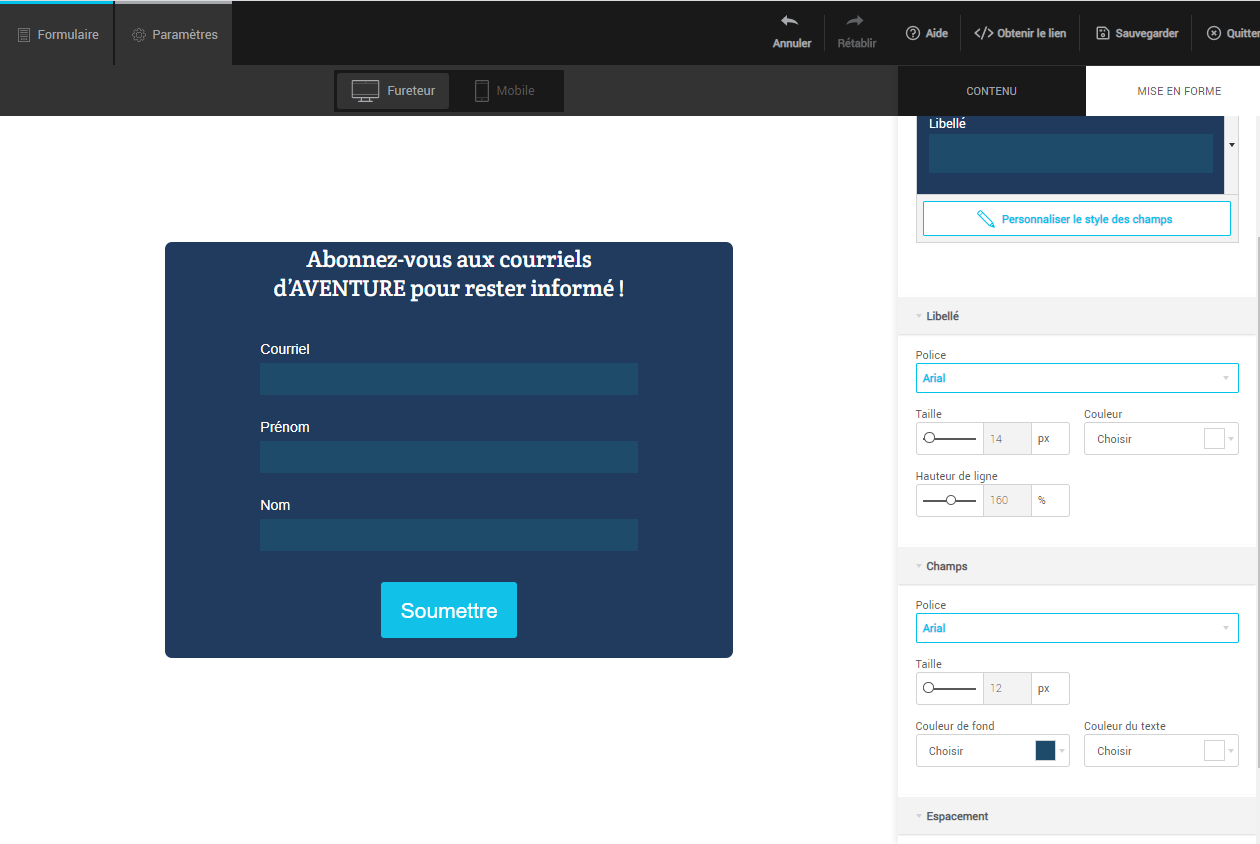Click the Quitter exit icon
The image size is (1260, 844).
tap(1214, 33)
